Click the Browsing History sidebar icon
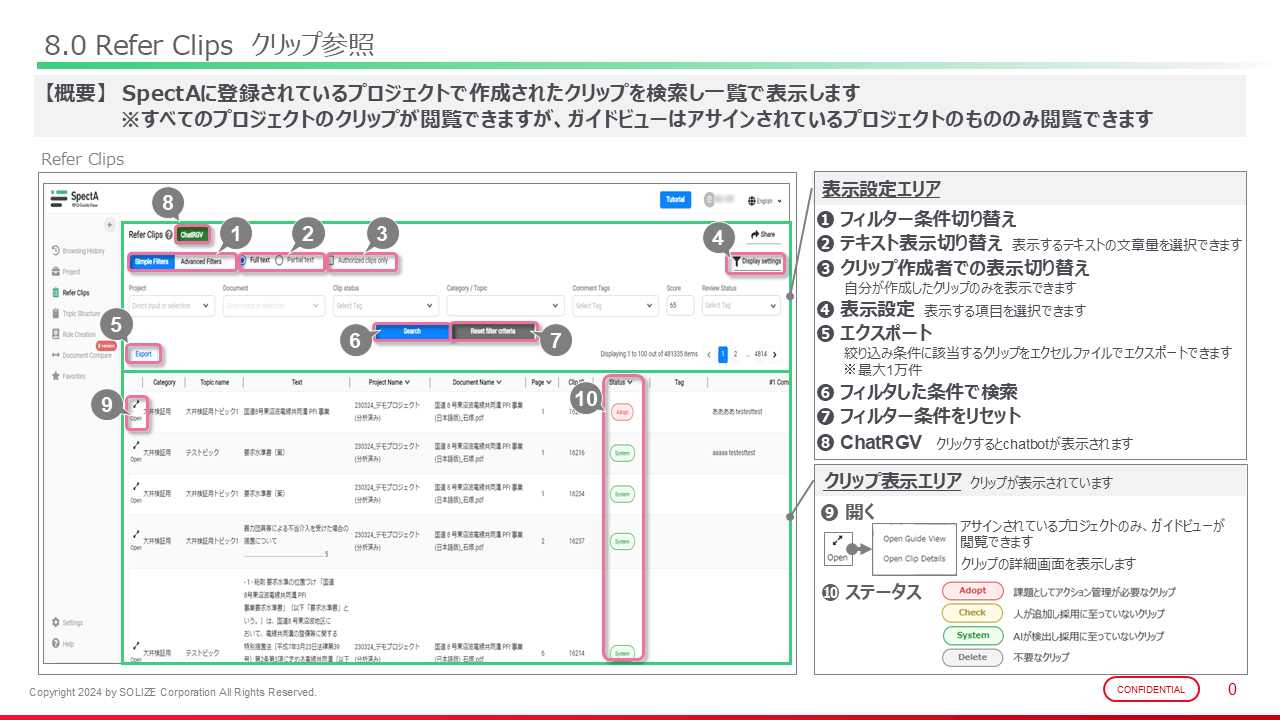 click(x=55, y=250)
